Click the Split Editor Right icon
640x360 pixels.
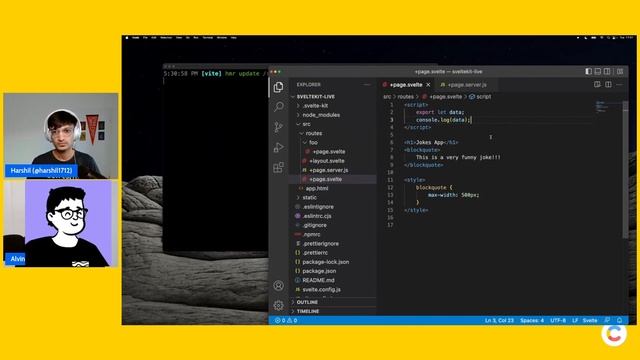[x=608, y=84]
